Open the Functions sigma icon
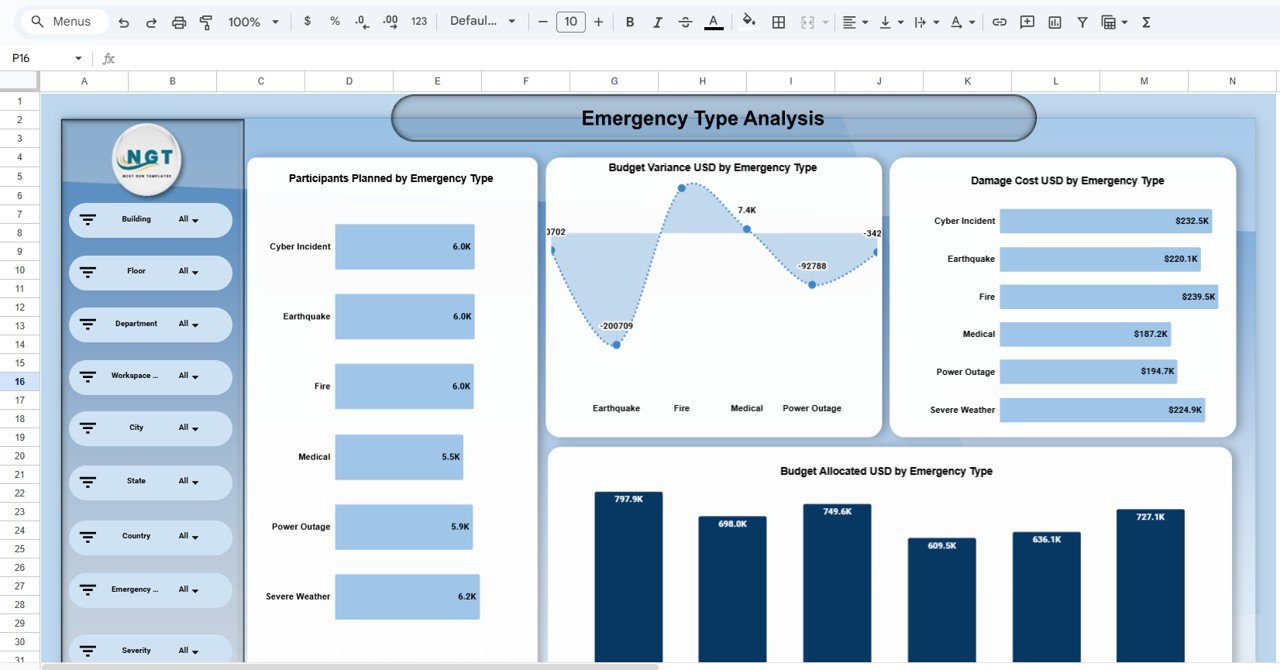 tap(1146, 22)
